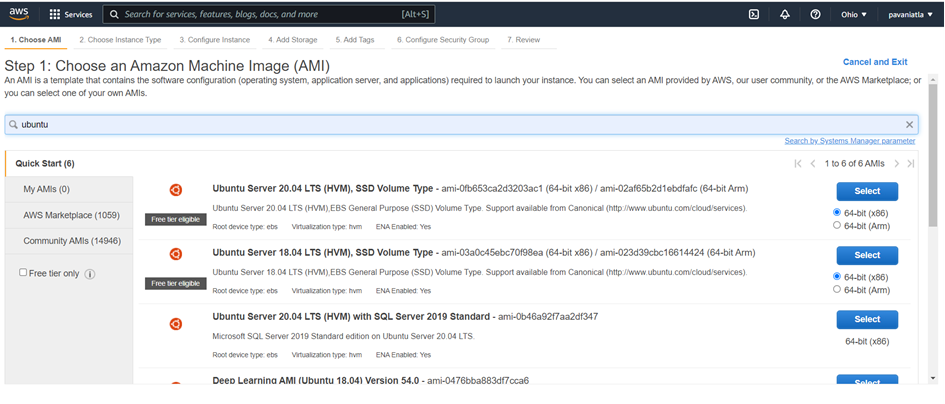Viewport: 945px width, 404px height.
Task: Click Ubuntu Server 18.04 LTS (HVM) title
Action: point(322,253)
